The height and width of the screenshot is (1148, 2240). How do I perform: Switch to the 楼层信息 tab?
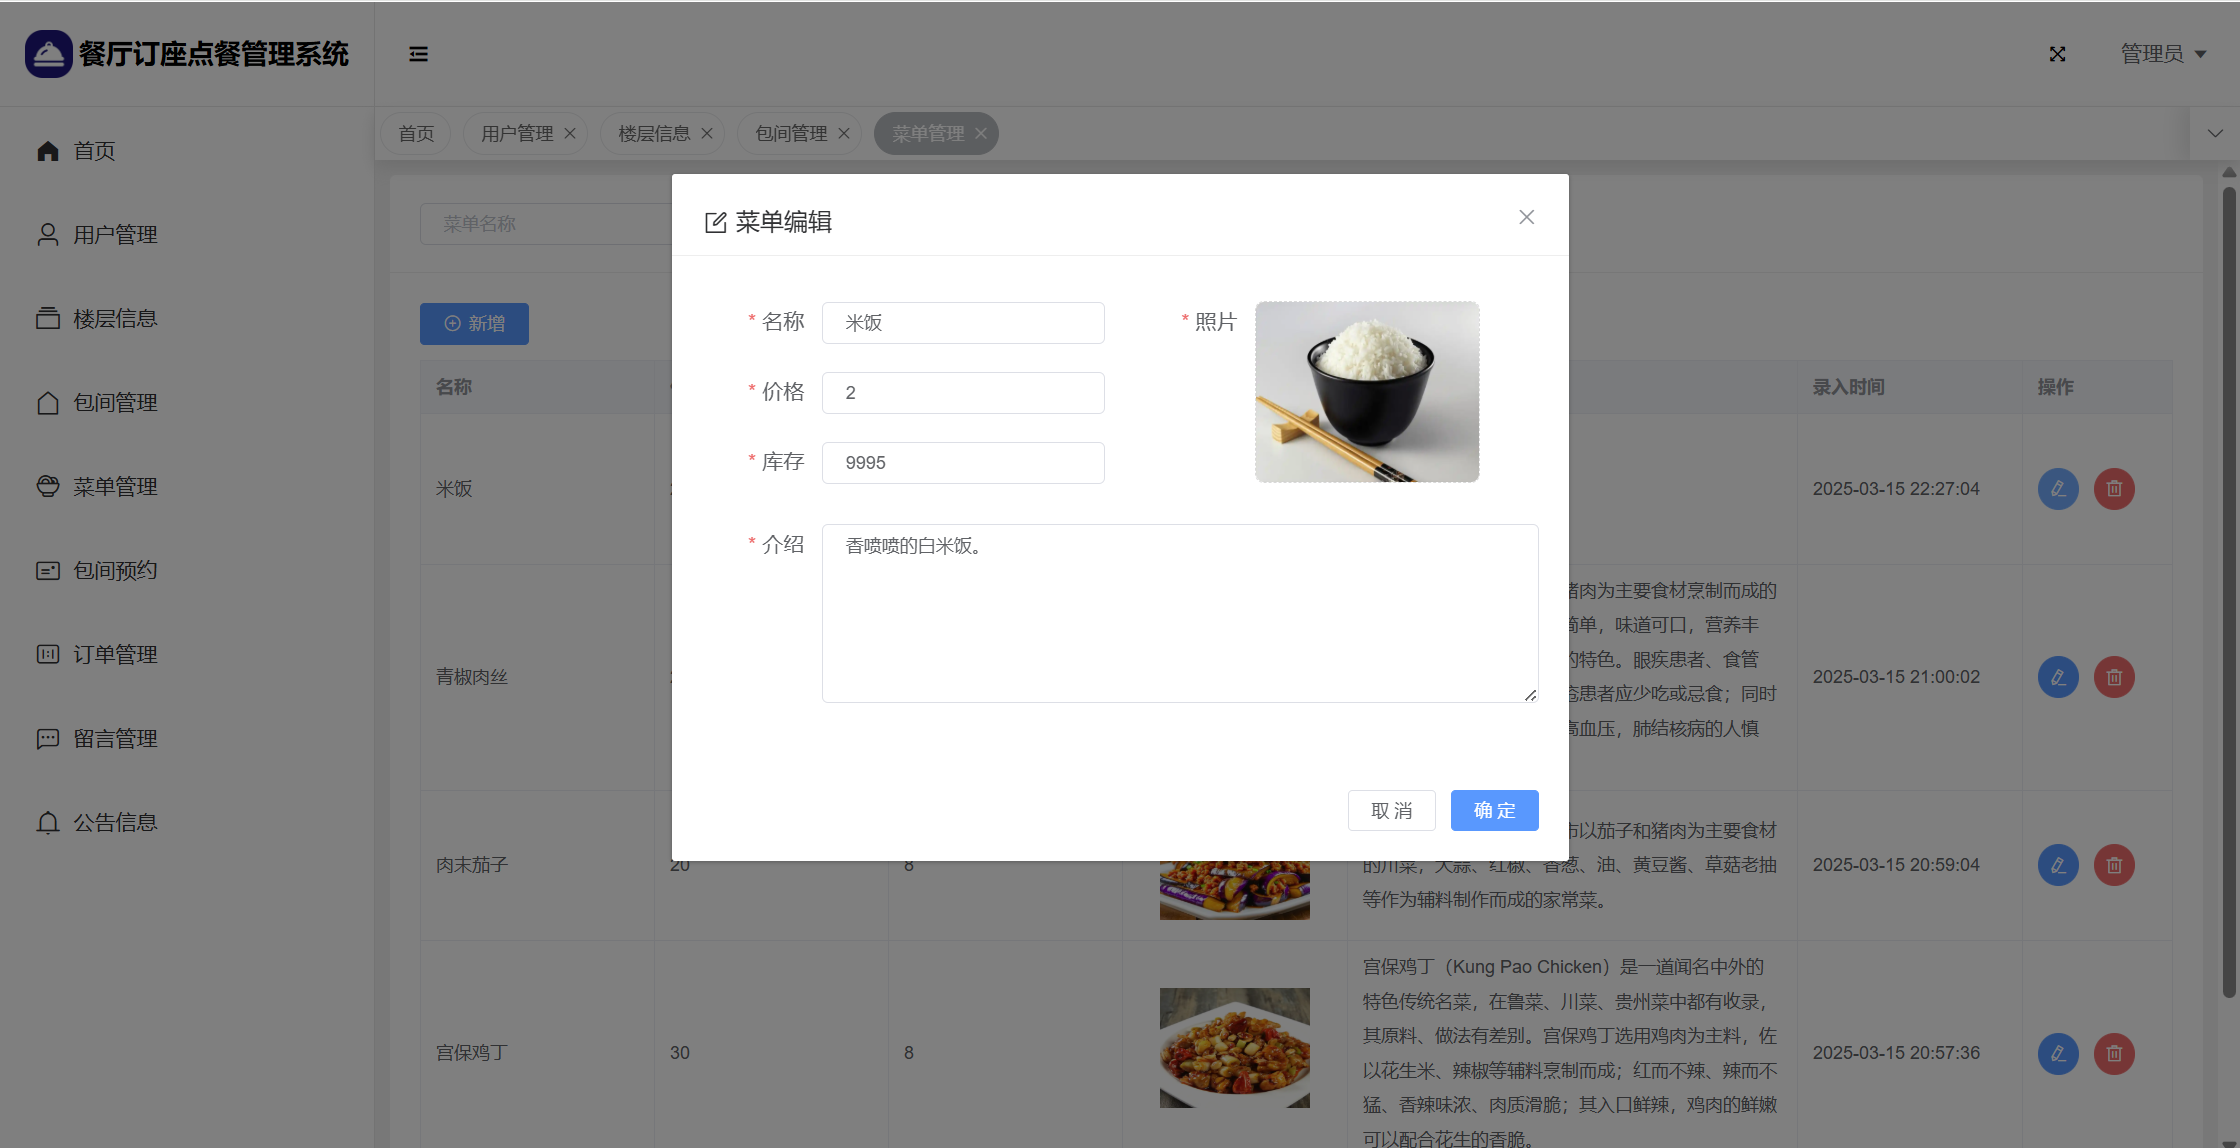(654, 134)
